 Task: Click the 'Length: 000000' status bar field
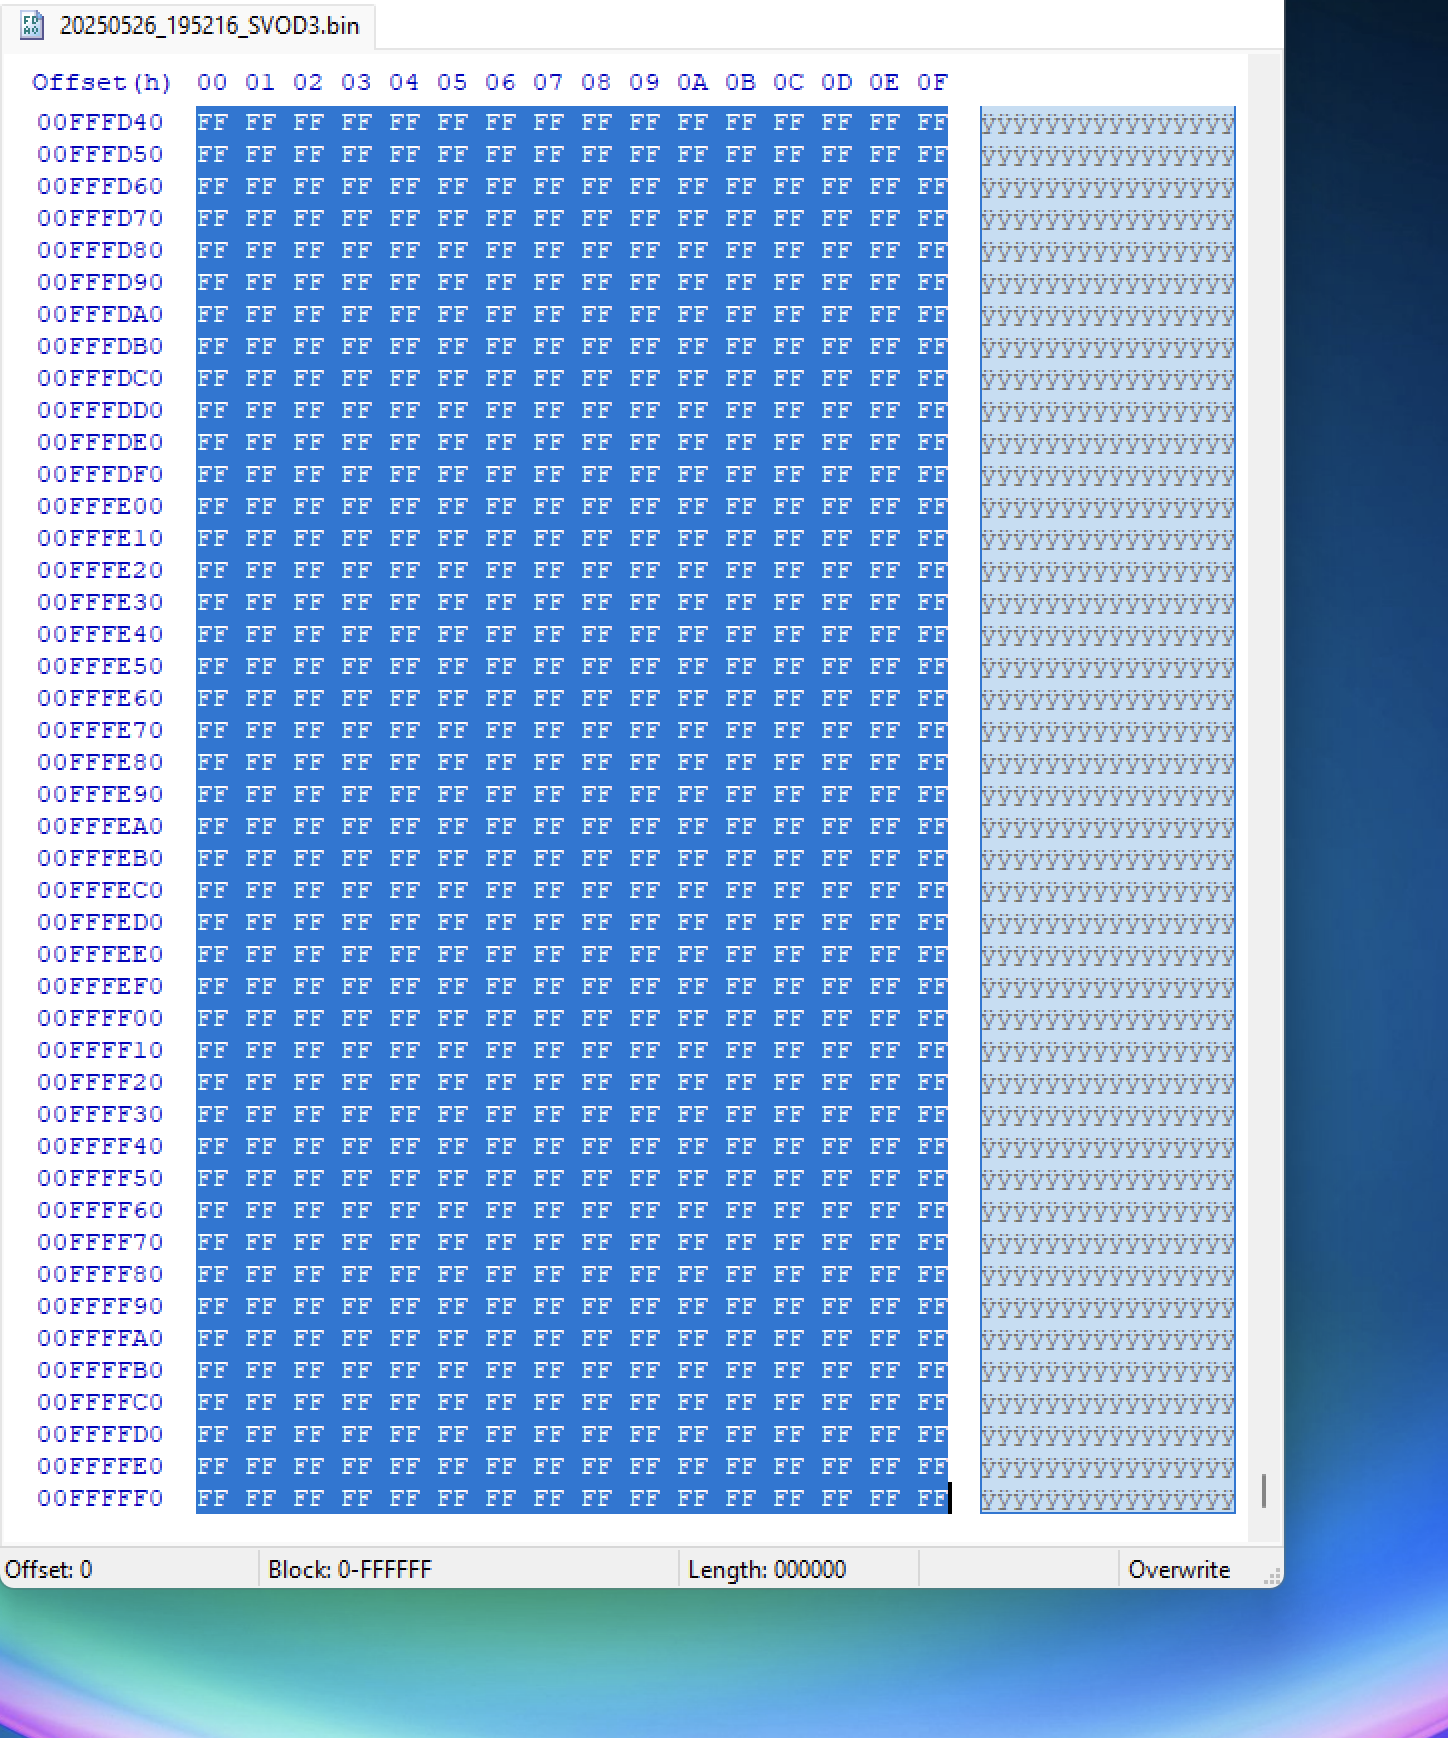[x=799, y=1569]
